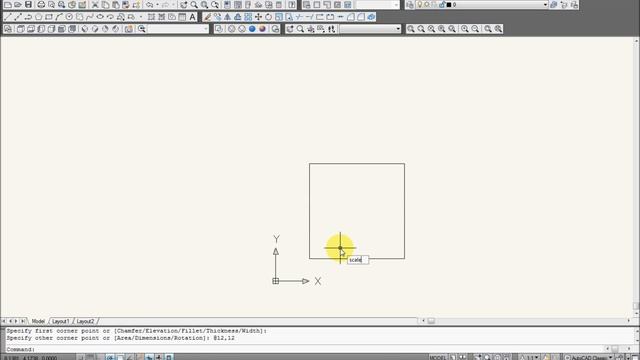Open the empty dropdown beside the modeling icons
Image resolution: width=640 pixels, height=360 pixels.
178,29
